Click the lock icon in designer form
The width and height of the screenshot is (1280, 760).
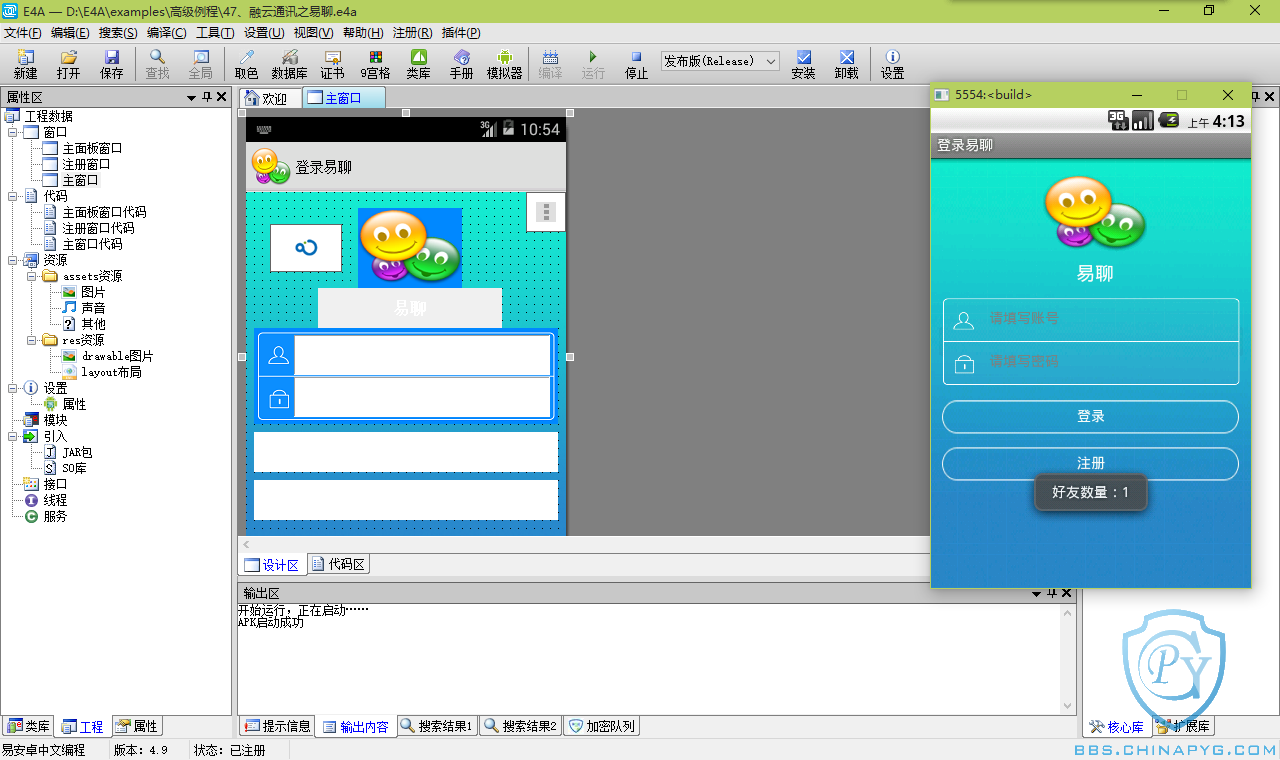(x=279, y=399)
